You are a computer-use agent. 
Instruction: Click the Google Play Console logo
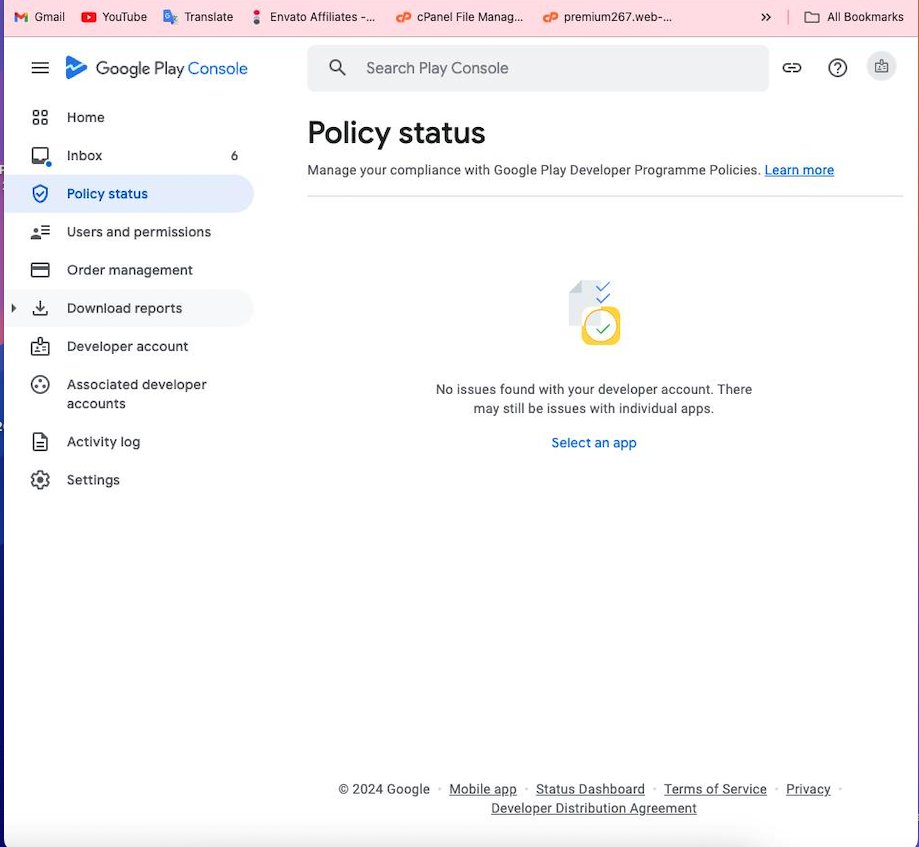156,68
